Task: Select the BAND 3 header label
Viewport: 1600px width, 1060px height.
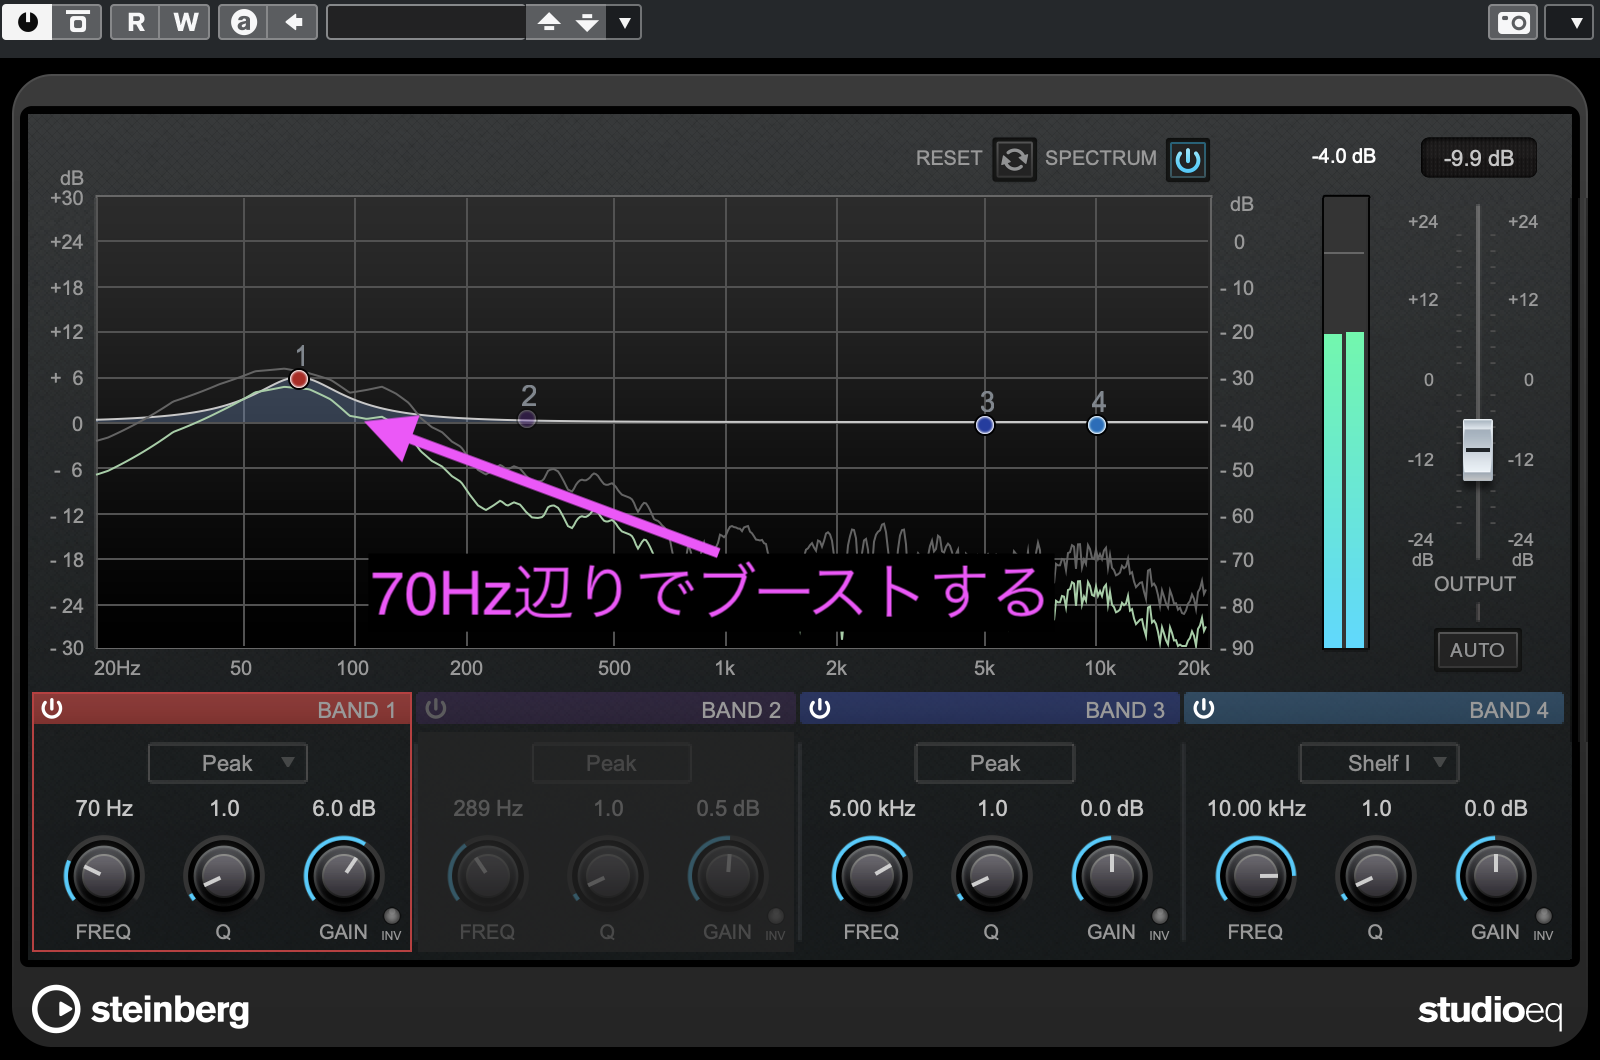Action: (1125, 710)
